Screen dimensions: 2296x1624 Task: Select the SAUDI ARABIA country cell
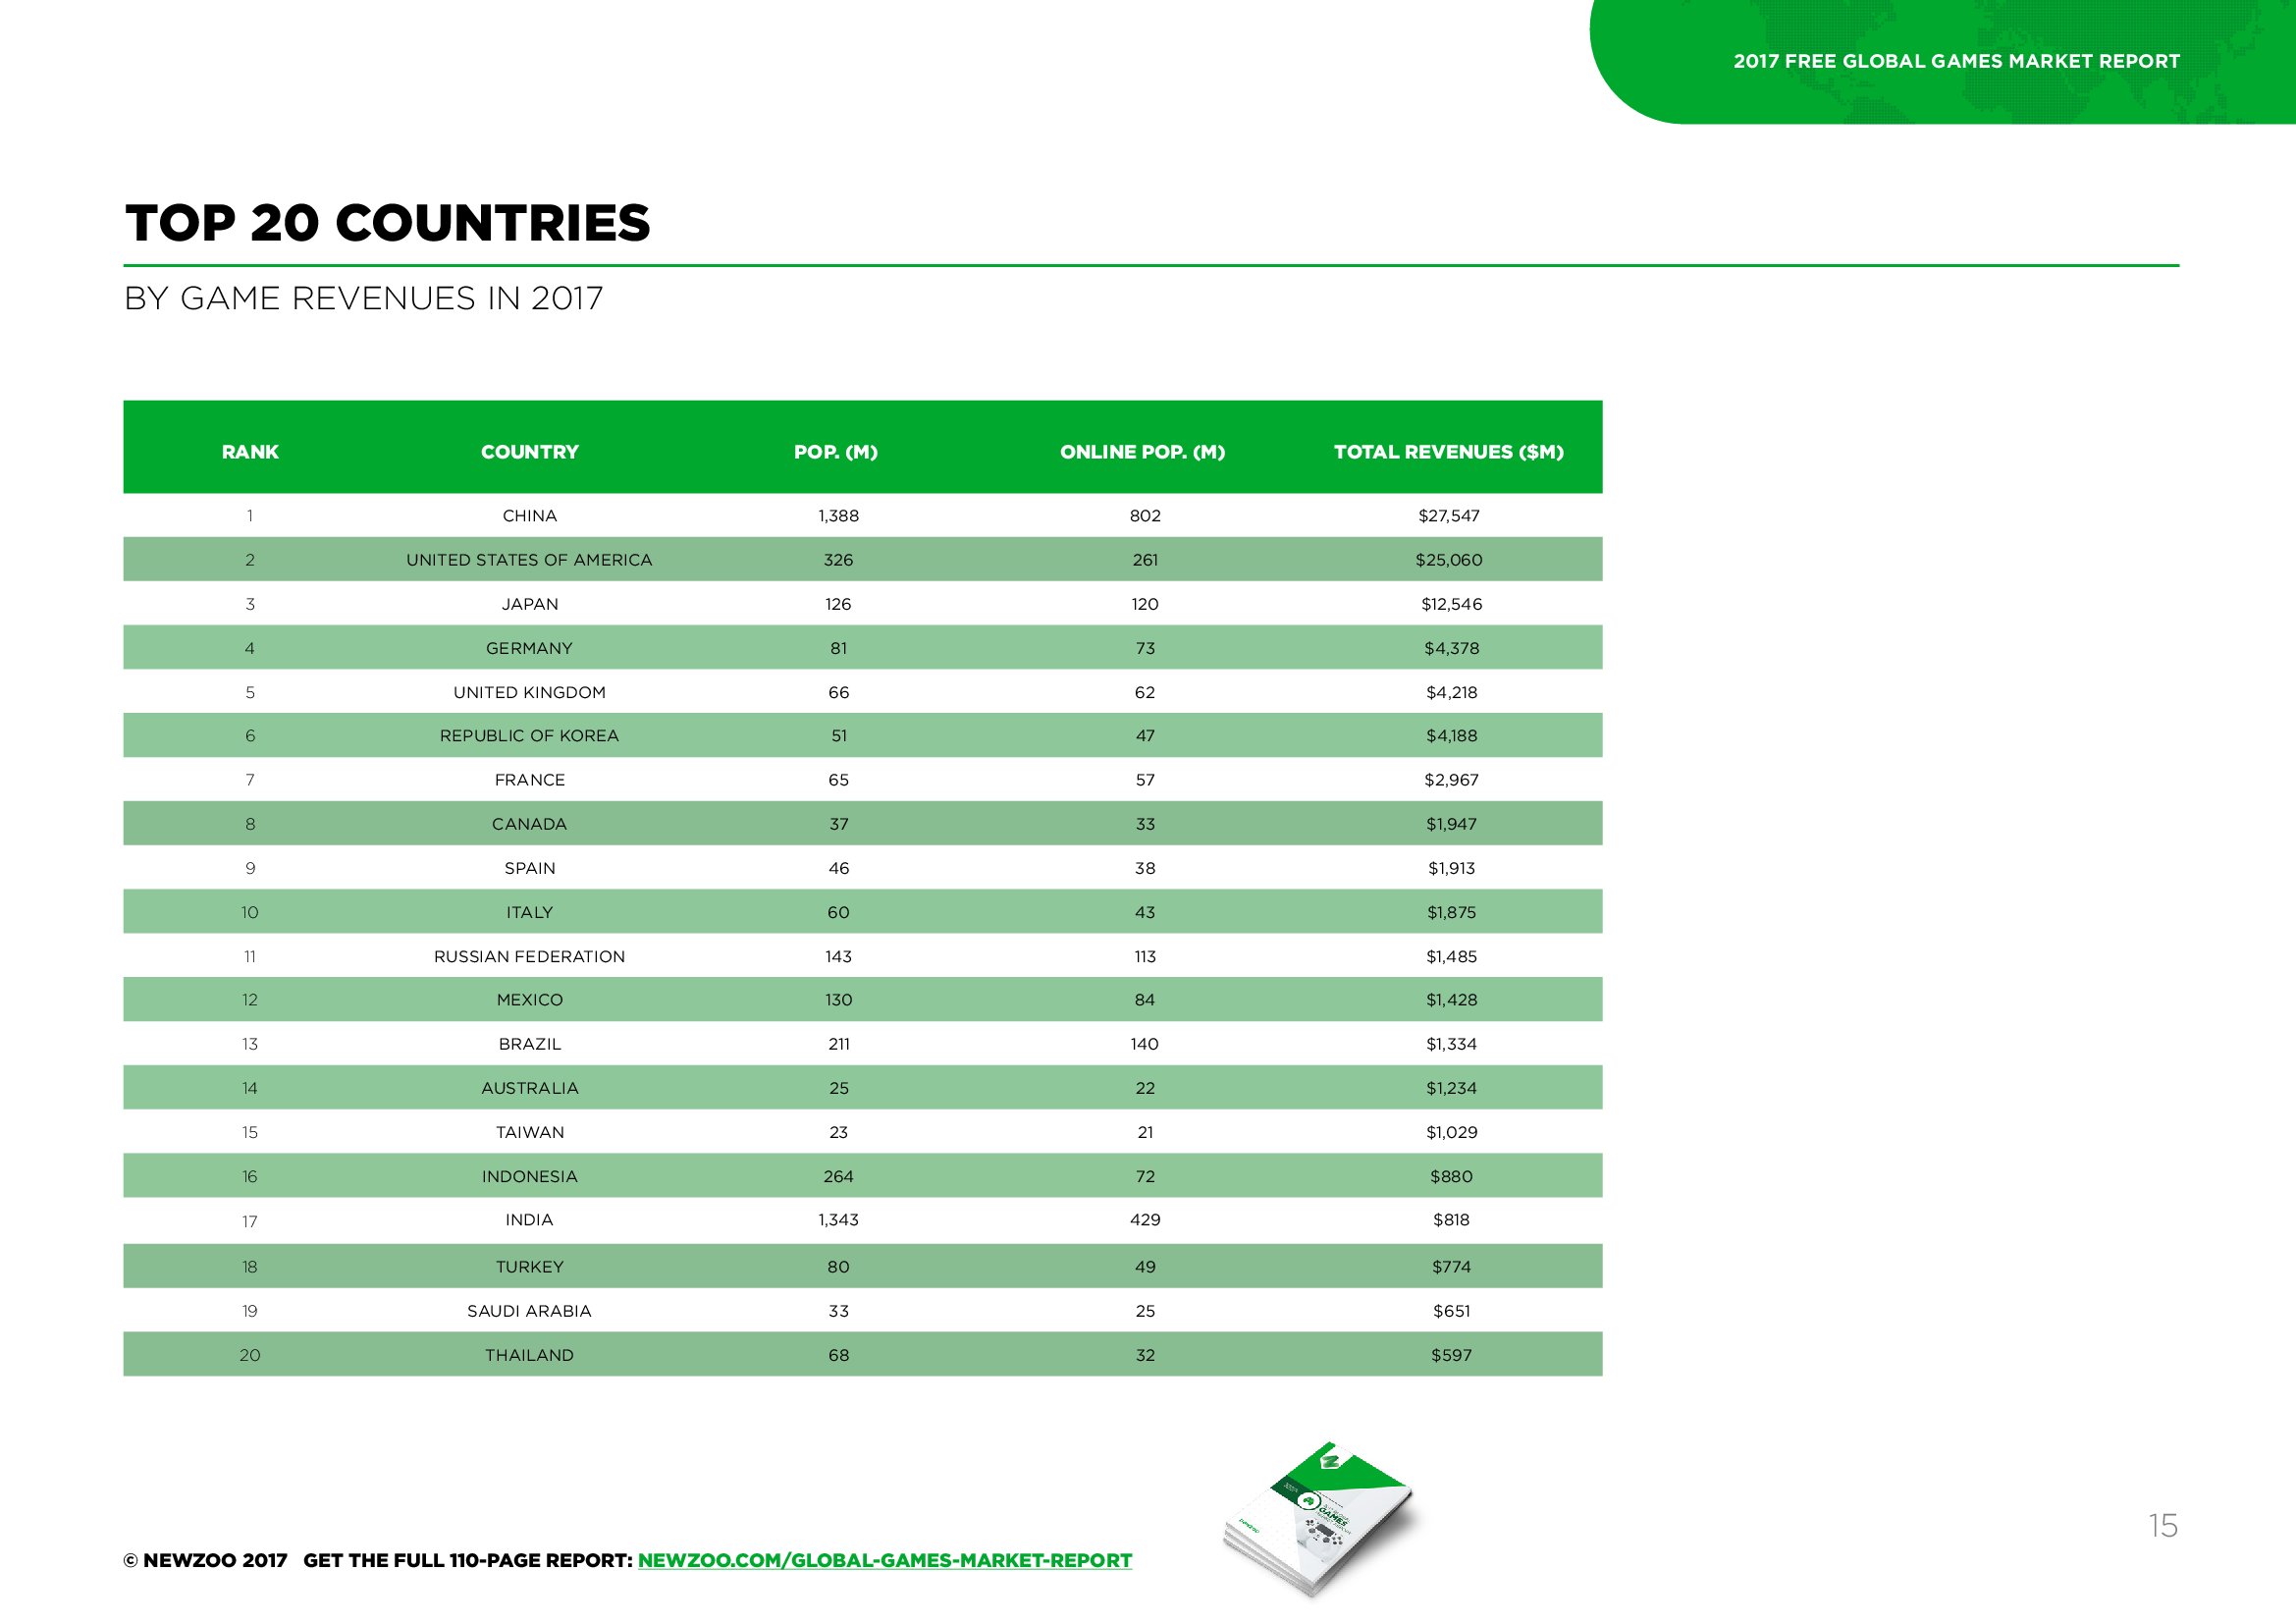[529, 1311]
